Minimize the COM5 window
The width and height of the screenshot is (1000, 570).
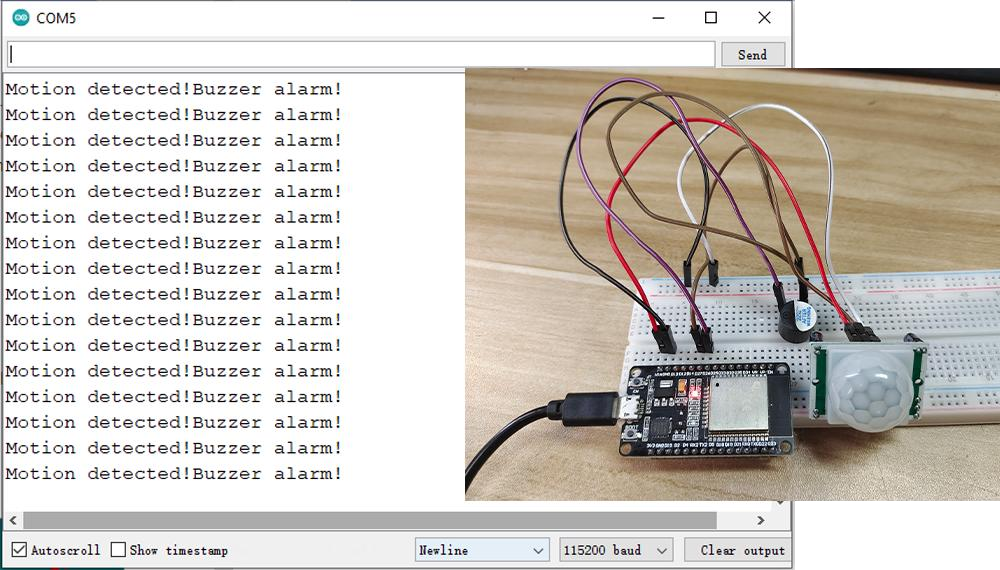pyautogui.click(x=659, y=18)
